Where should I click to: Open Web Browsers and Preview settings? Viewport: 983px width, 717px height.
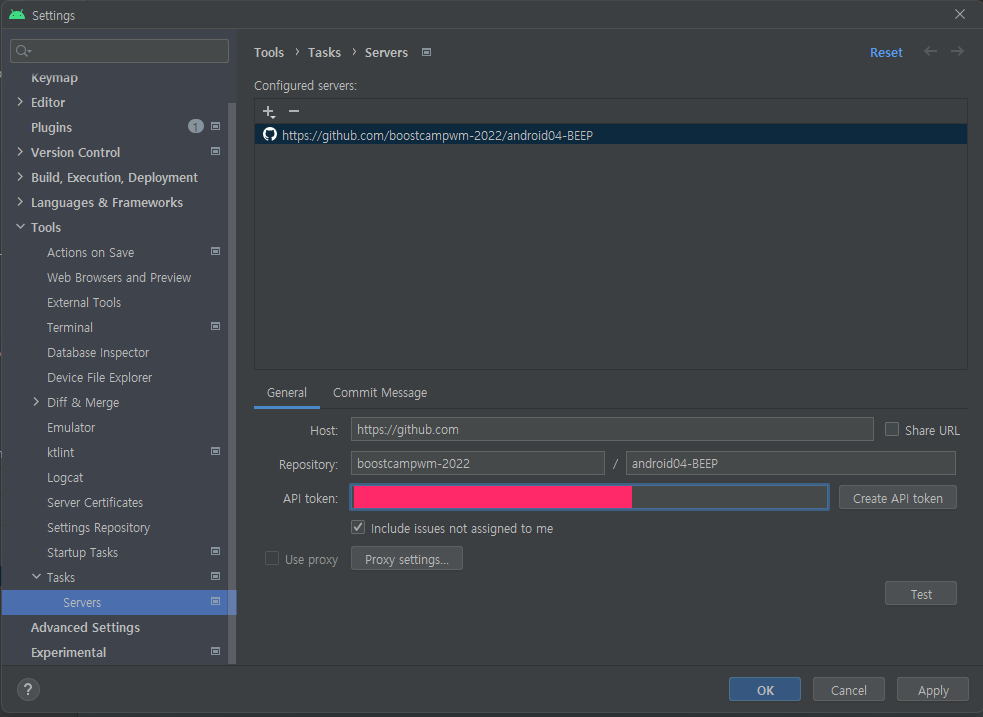(119, 277)
